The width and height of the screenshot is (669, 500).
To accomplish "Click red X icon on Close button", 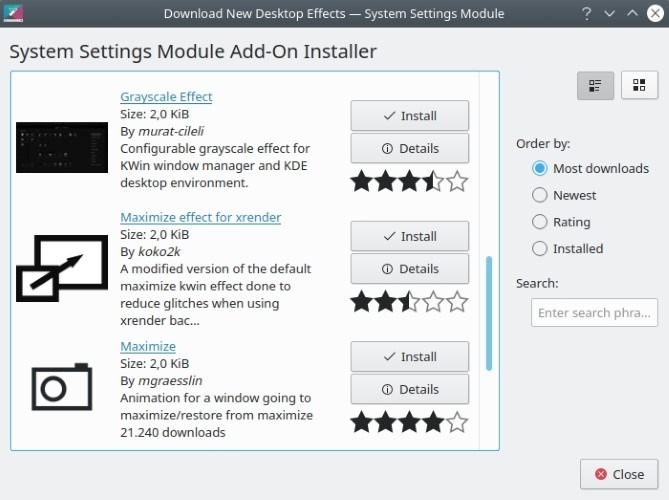I will click(x=601, y=474).
